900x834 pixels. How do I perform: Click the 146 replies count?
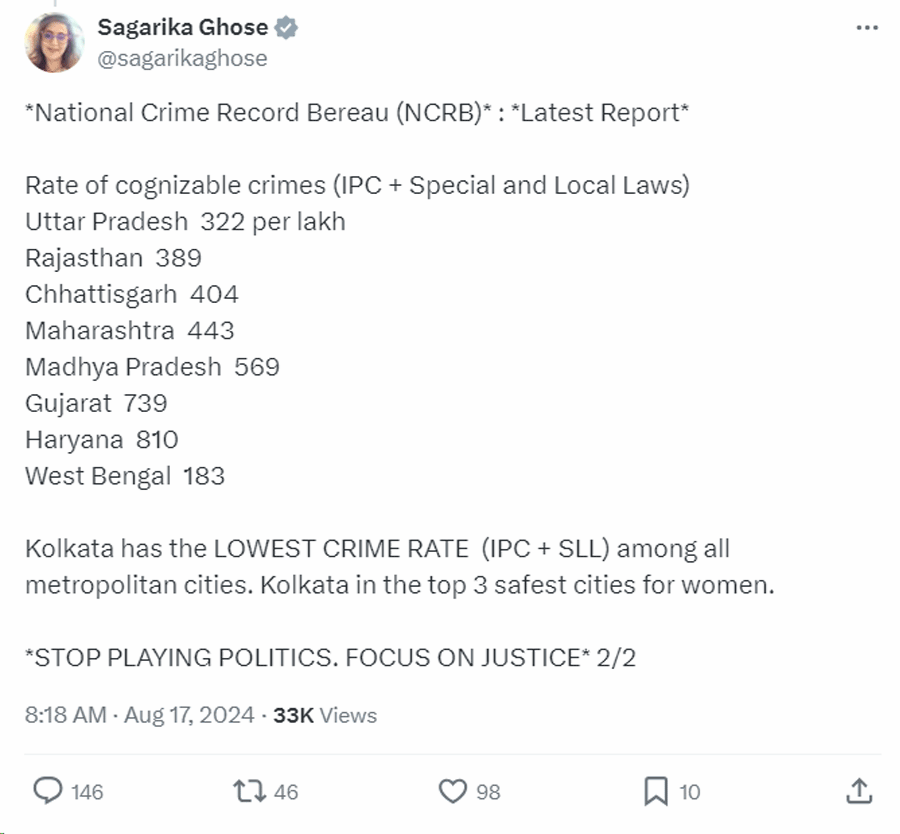pyautogui.click(x=88, y=792)
